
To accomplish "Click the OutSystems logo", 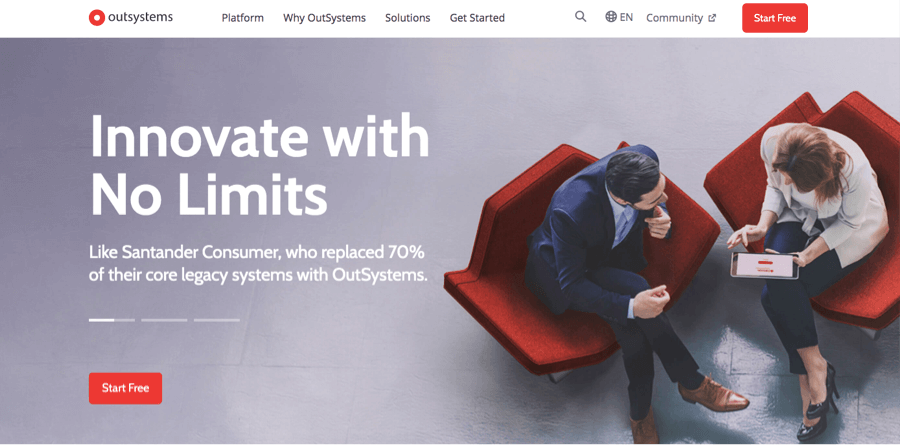I will pos(131,18).
